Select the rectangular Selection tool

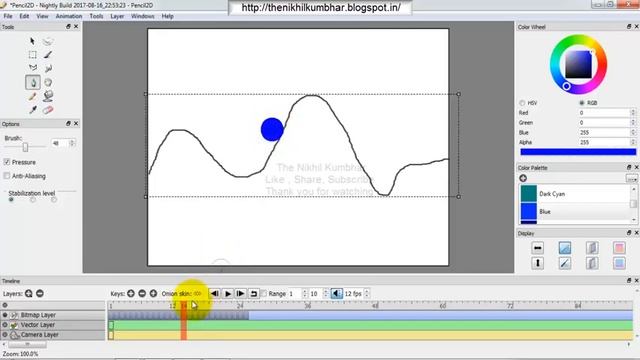pyautogui.click(x=33, y=55)
